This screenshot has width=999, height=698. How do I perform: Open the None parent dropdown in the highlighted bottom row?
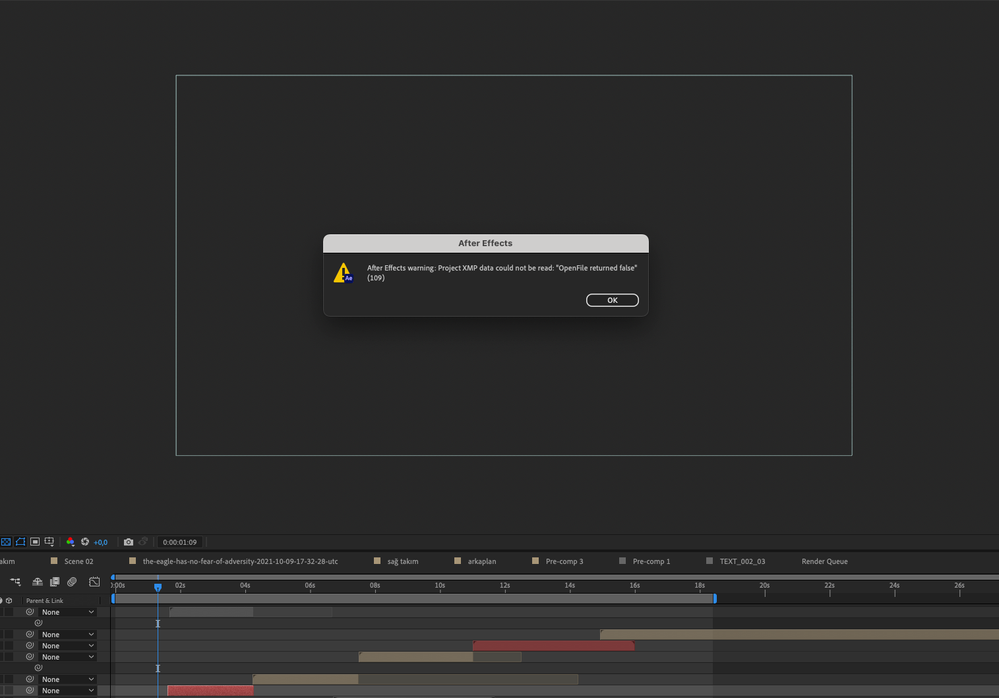coord(68,690)
